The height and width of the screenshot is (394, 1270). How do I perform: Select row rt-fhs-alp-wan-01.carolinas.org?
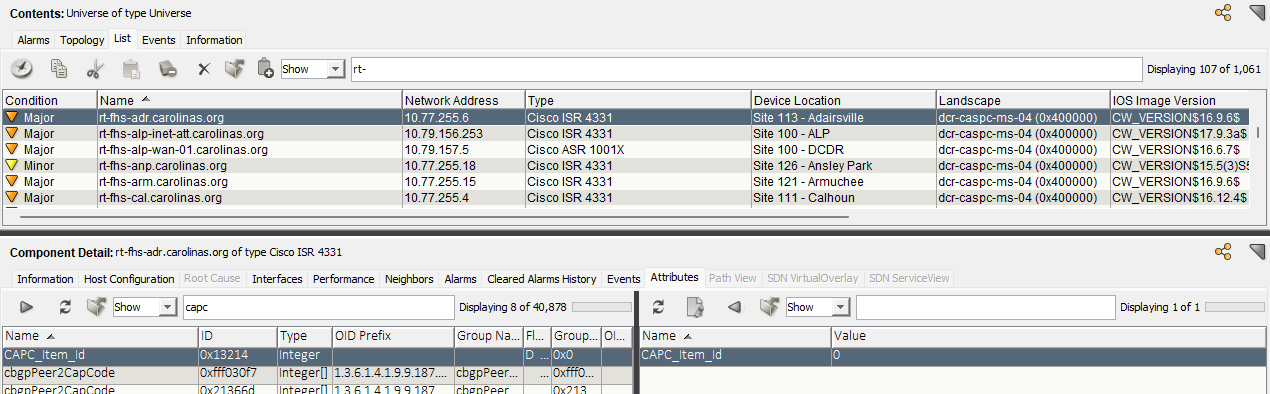tap(627, 149)
